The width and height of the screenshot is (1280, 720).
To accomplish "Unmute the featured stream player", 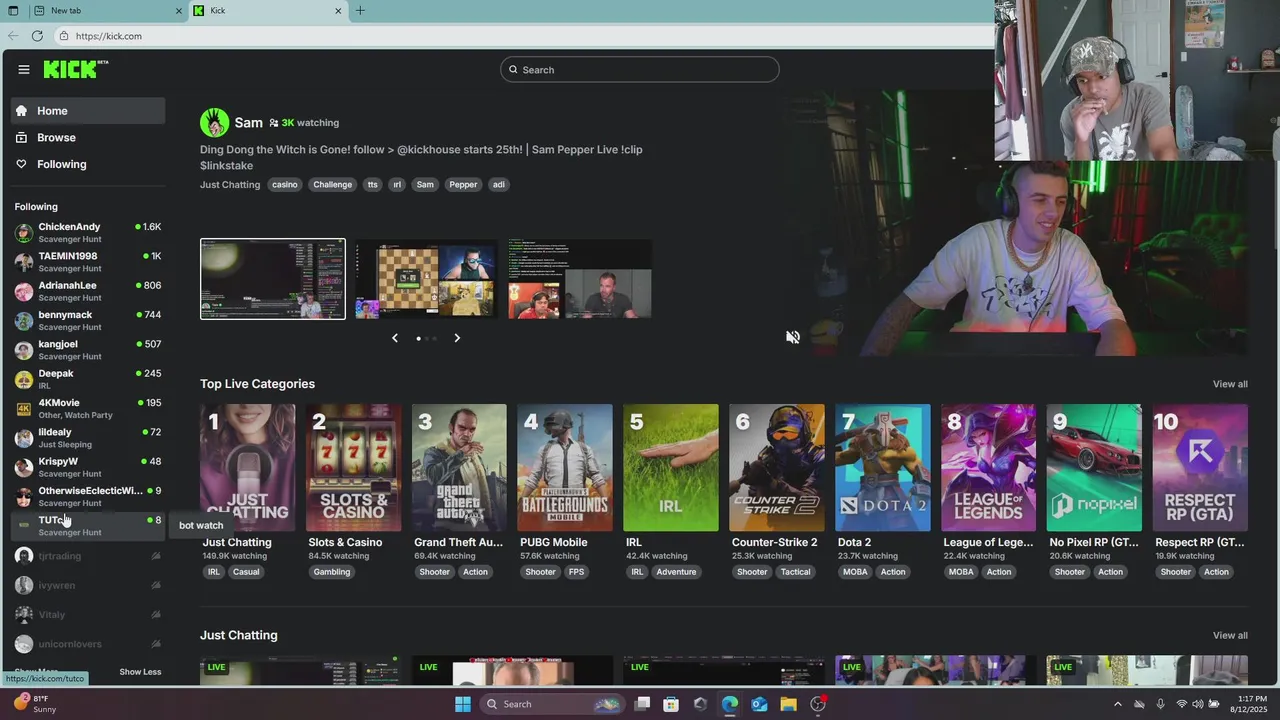I will [x=793, y=338].
